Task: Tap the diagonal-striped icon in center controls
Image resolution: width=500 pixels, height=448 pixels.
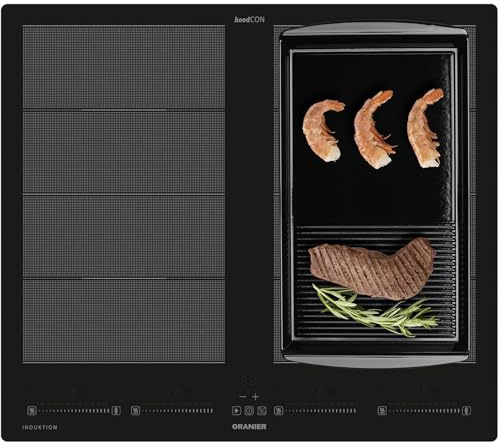Action: click(x=262, y=410)
